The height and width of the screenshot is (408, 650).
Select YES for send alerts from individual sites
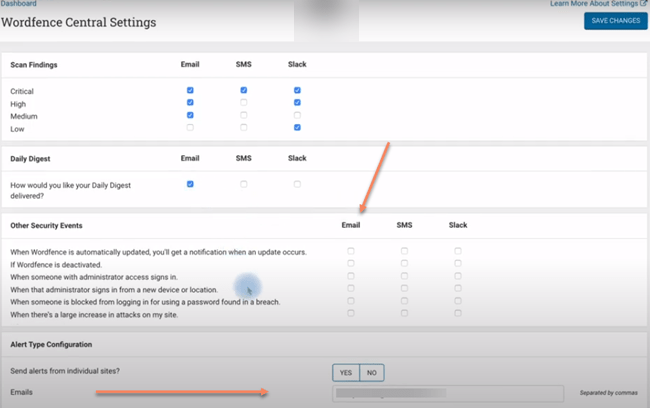(346, 373)
